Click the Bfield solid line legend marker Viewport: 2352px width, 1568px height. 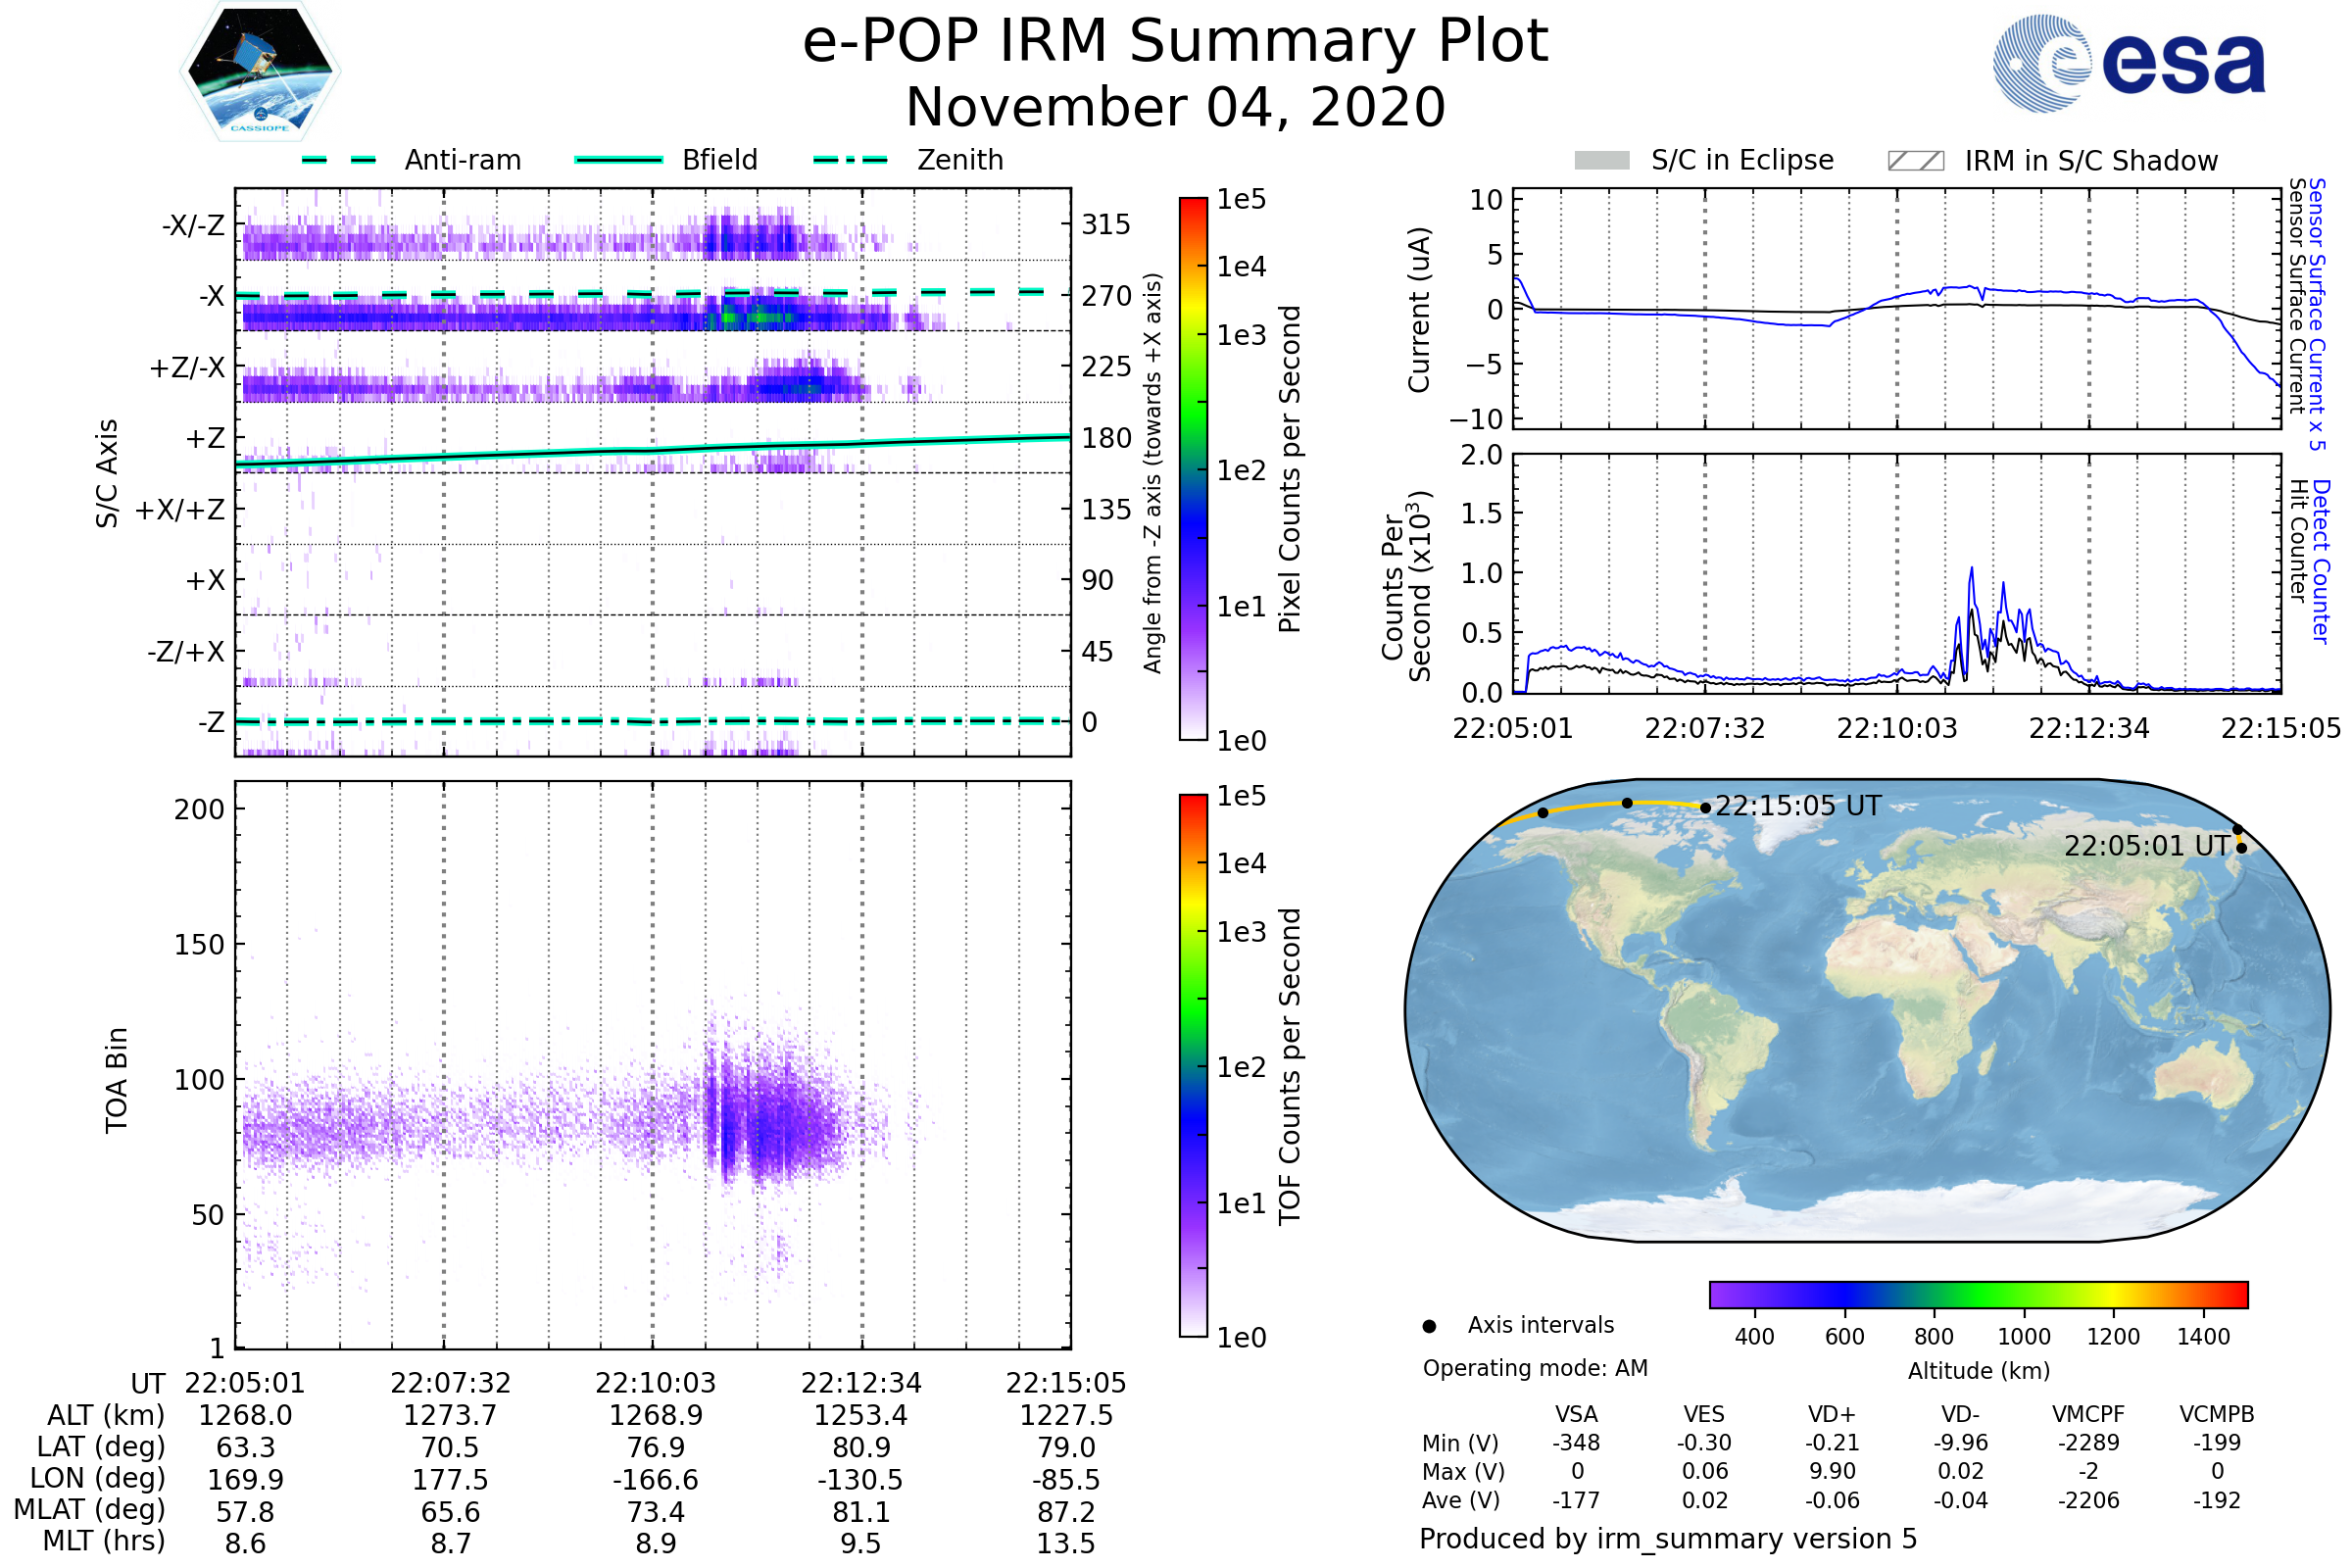click(618, 160)
